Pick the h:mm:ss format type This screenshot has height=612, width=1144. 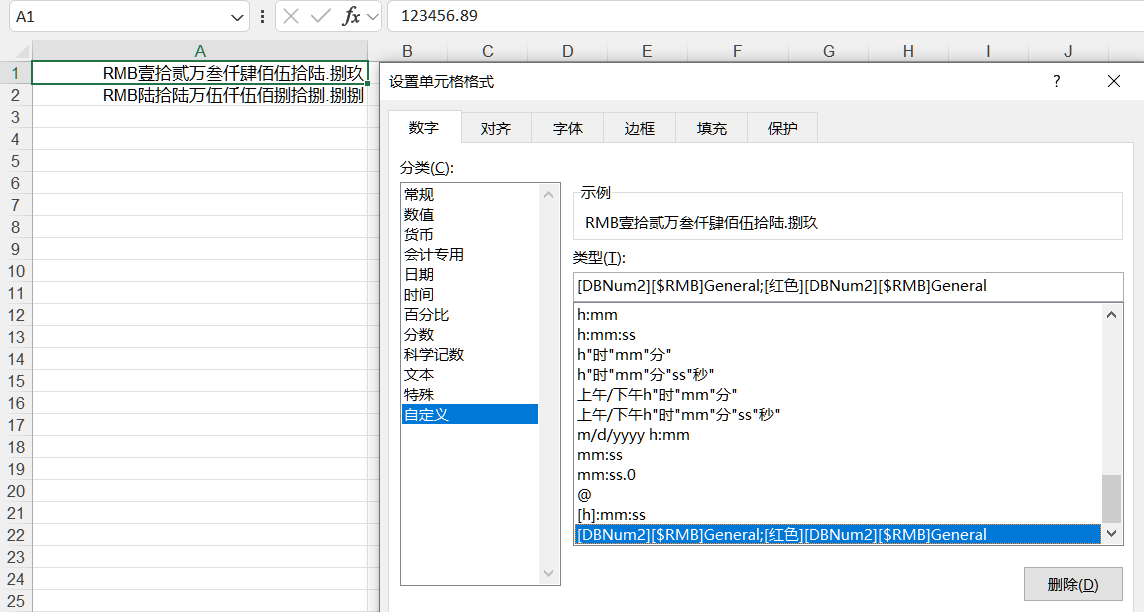pos(607,334)
